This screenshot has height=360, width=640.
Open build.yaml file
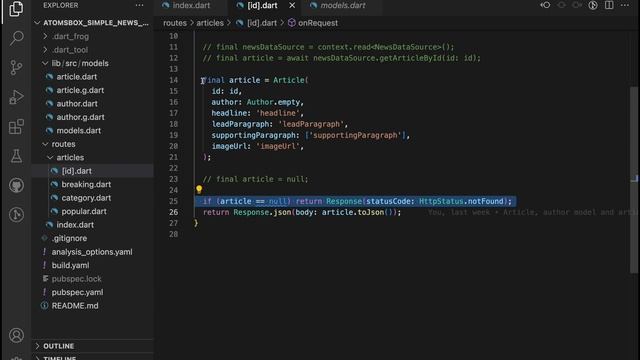click(92, 265)
